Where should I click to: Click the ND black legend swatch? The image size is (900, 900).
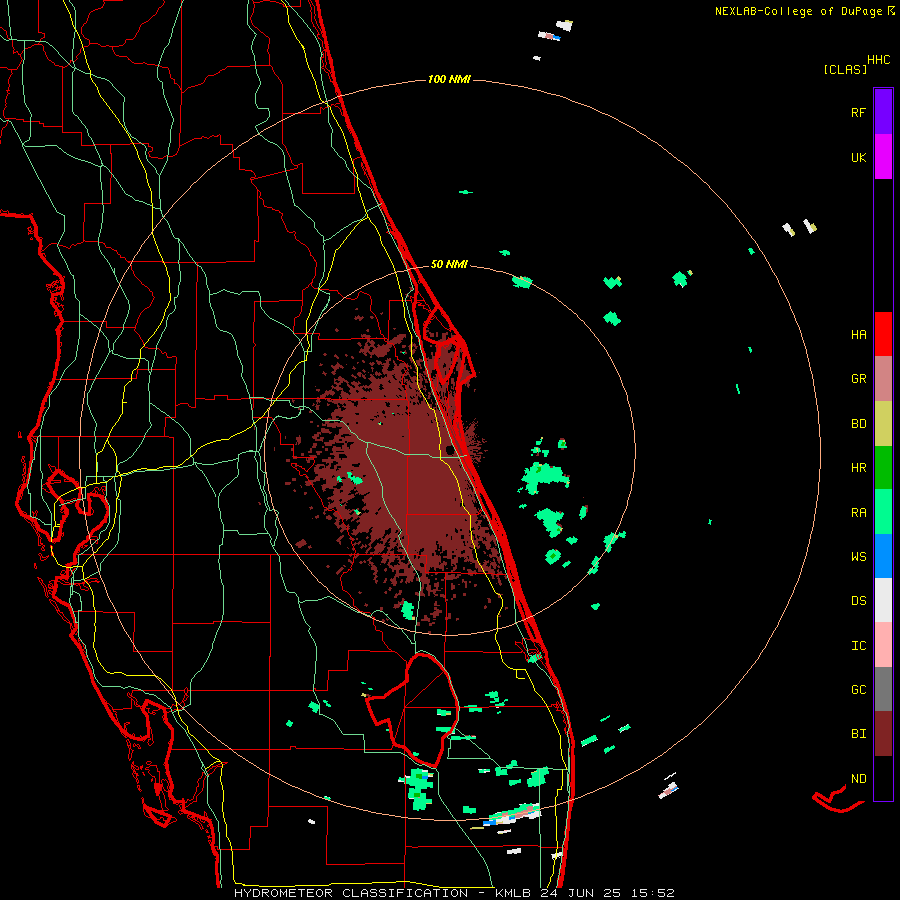[x=883, y=778]
